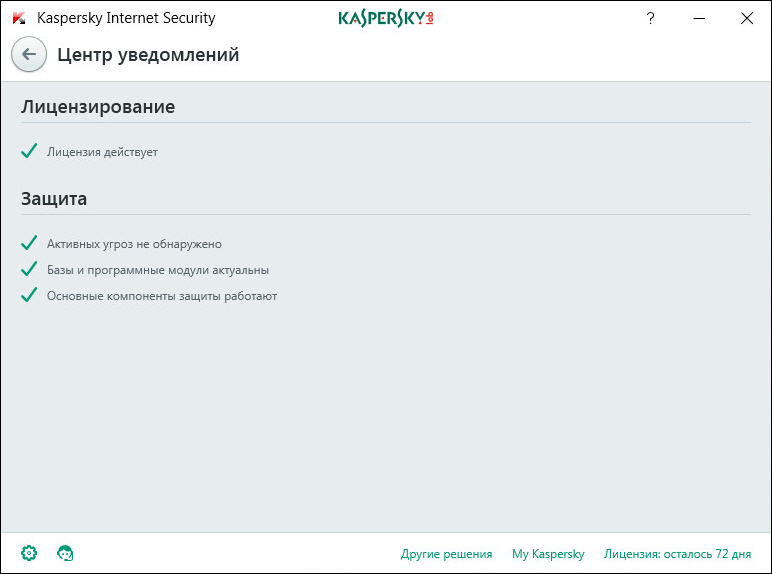This screenshot has height=574, width=772.
Task: Select Основные компоненты защиты работают entry
Action: [162, 296]
